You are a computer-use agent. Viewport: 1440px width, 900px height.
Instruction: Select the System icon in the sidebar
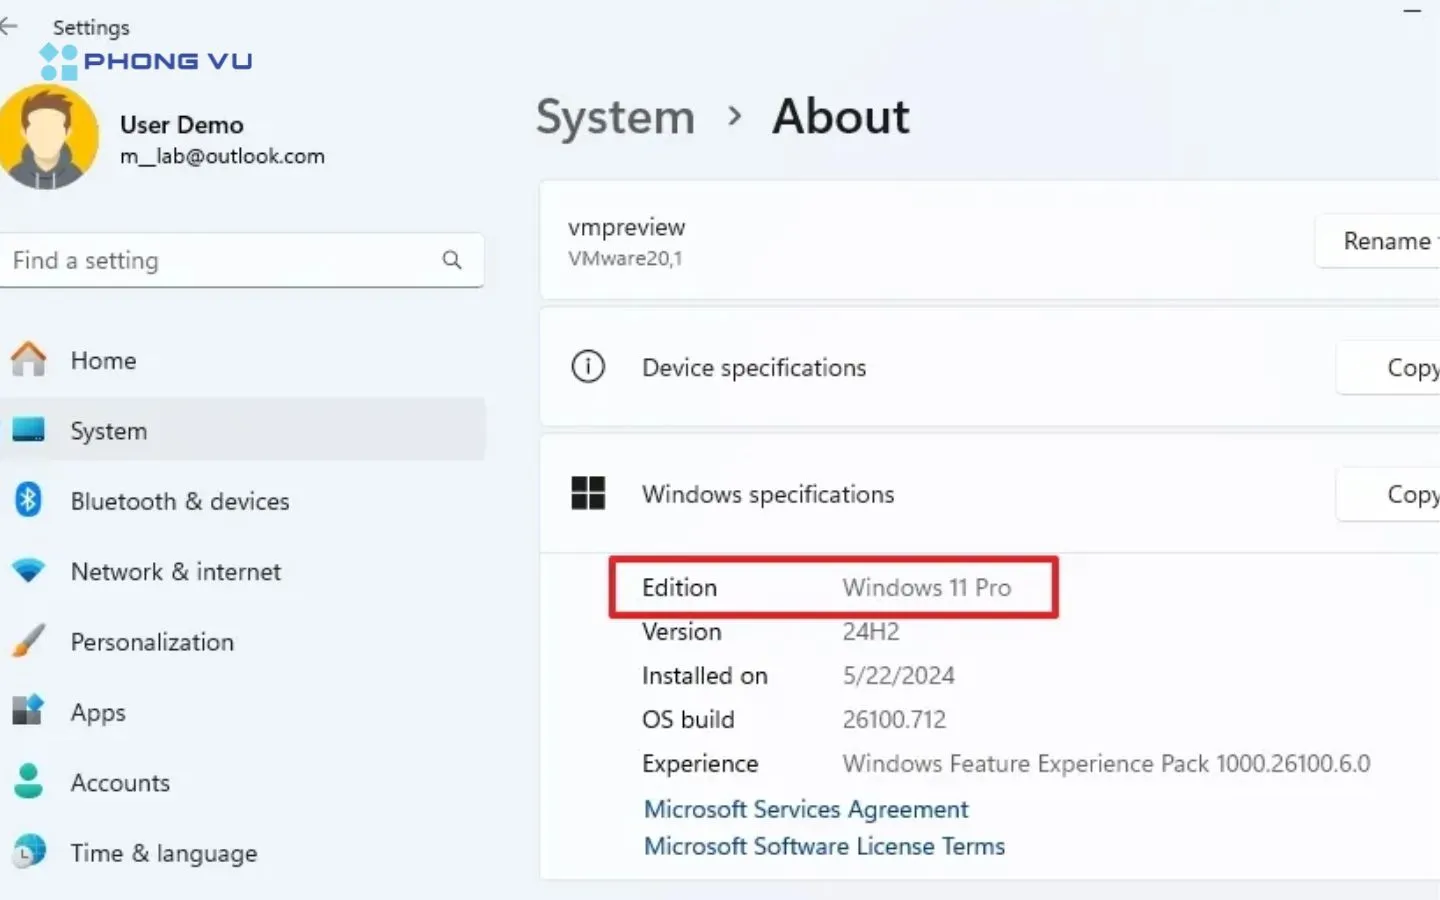pyautogui.click(x=29, y=430)
